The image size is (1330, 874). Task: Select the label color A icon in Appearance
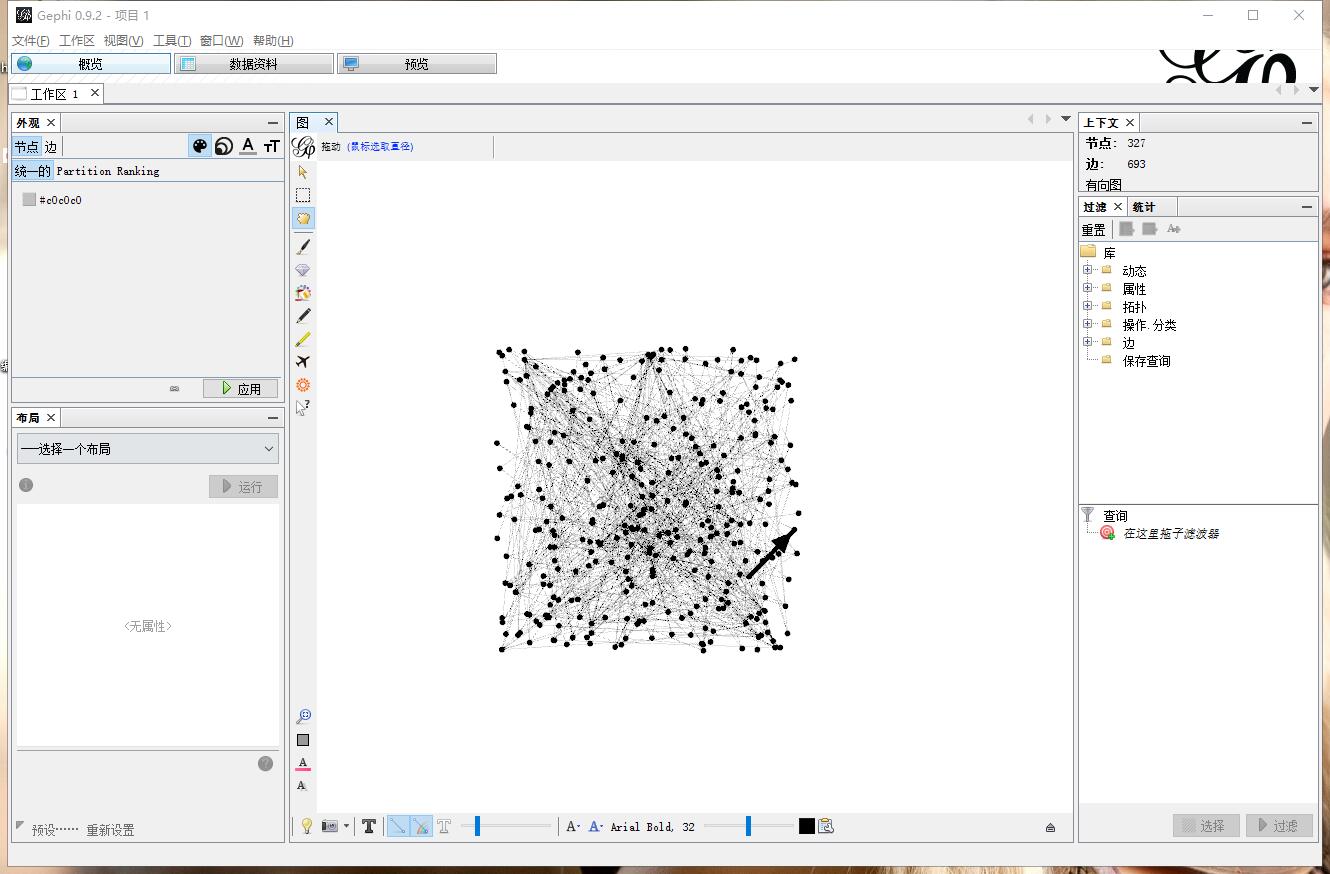(x=248, y=146)
